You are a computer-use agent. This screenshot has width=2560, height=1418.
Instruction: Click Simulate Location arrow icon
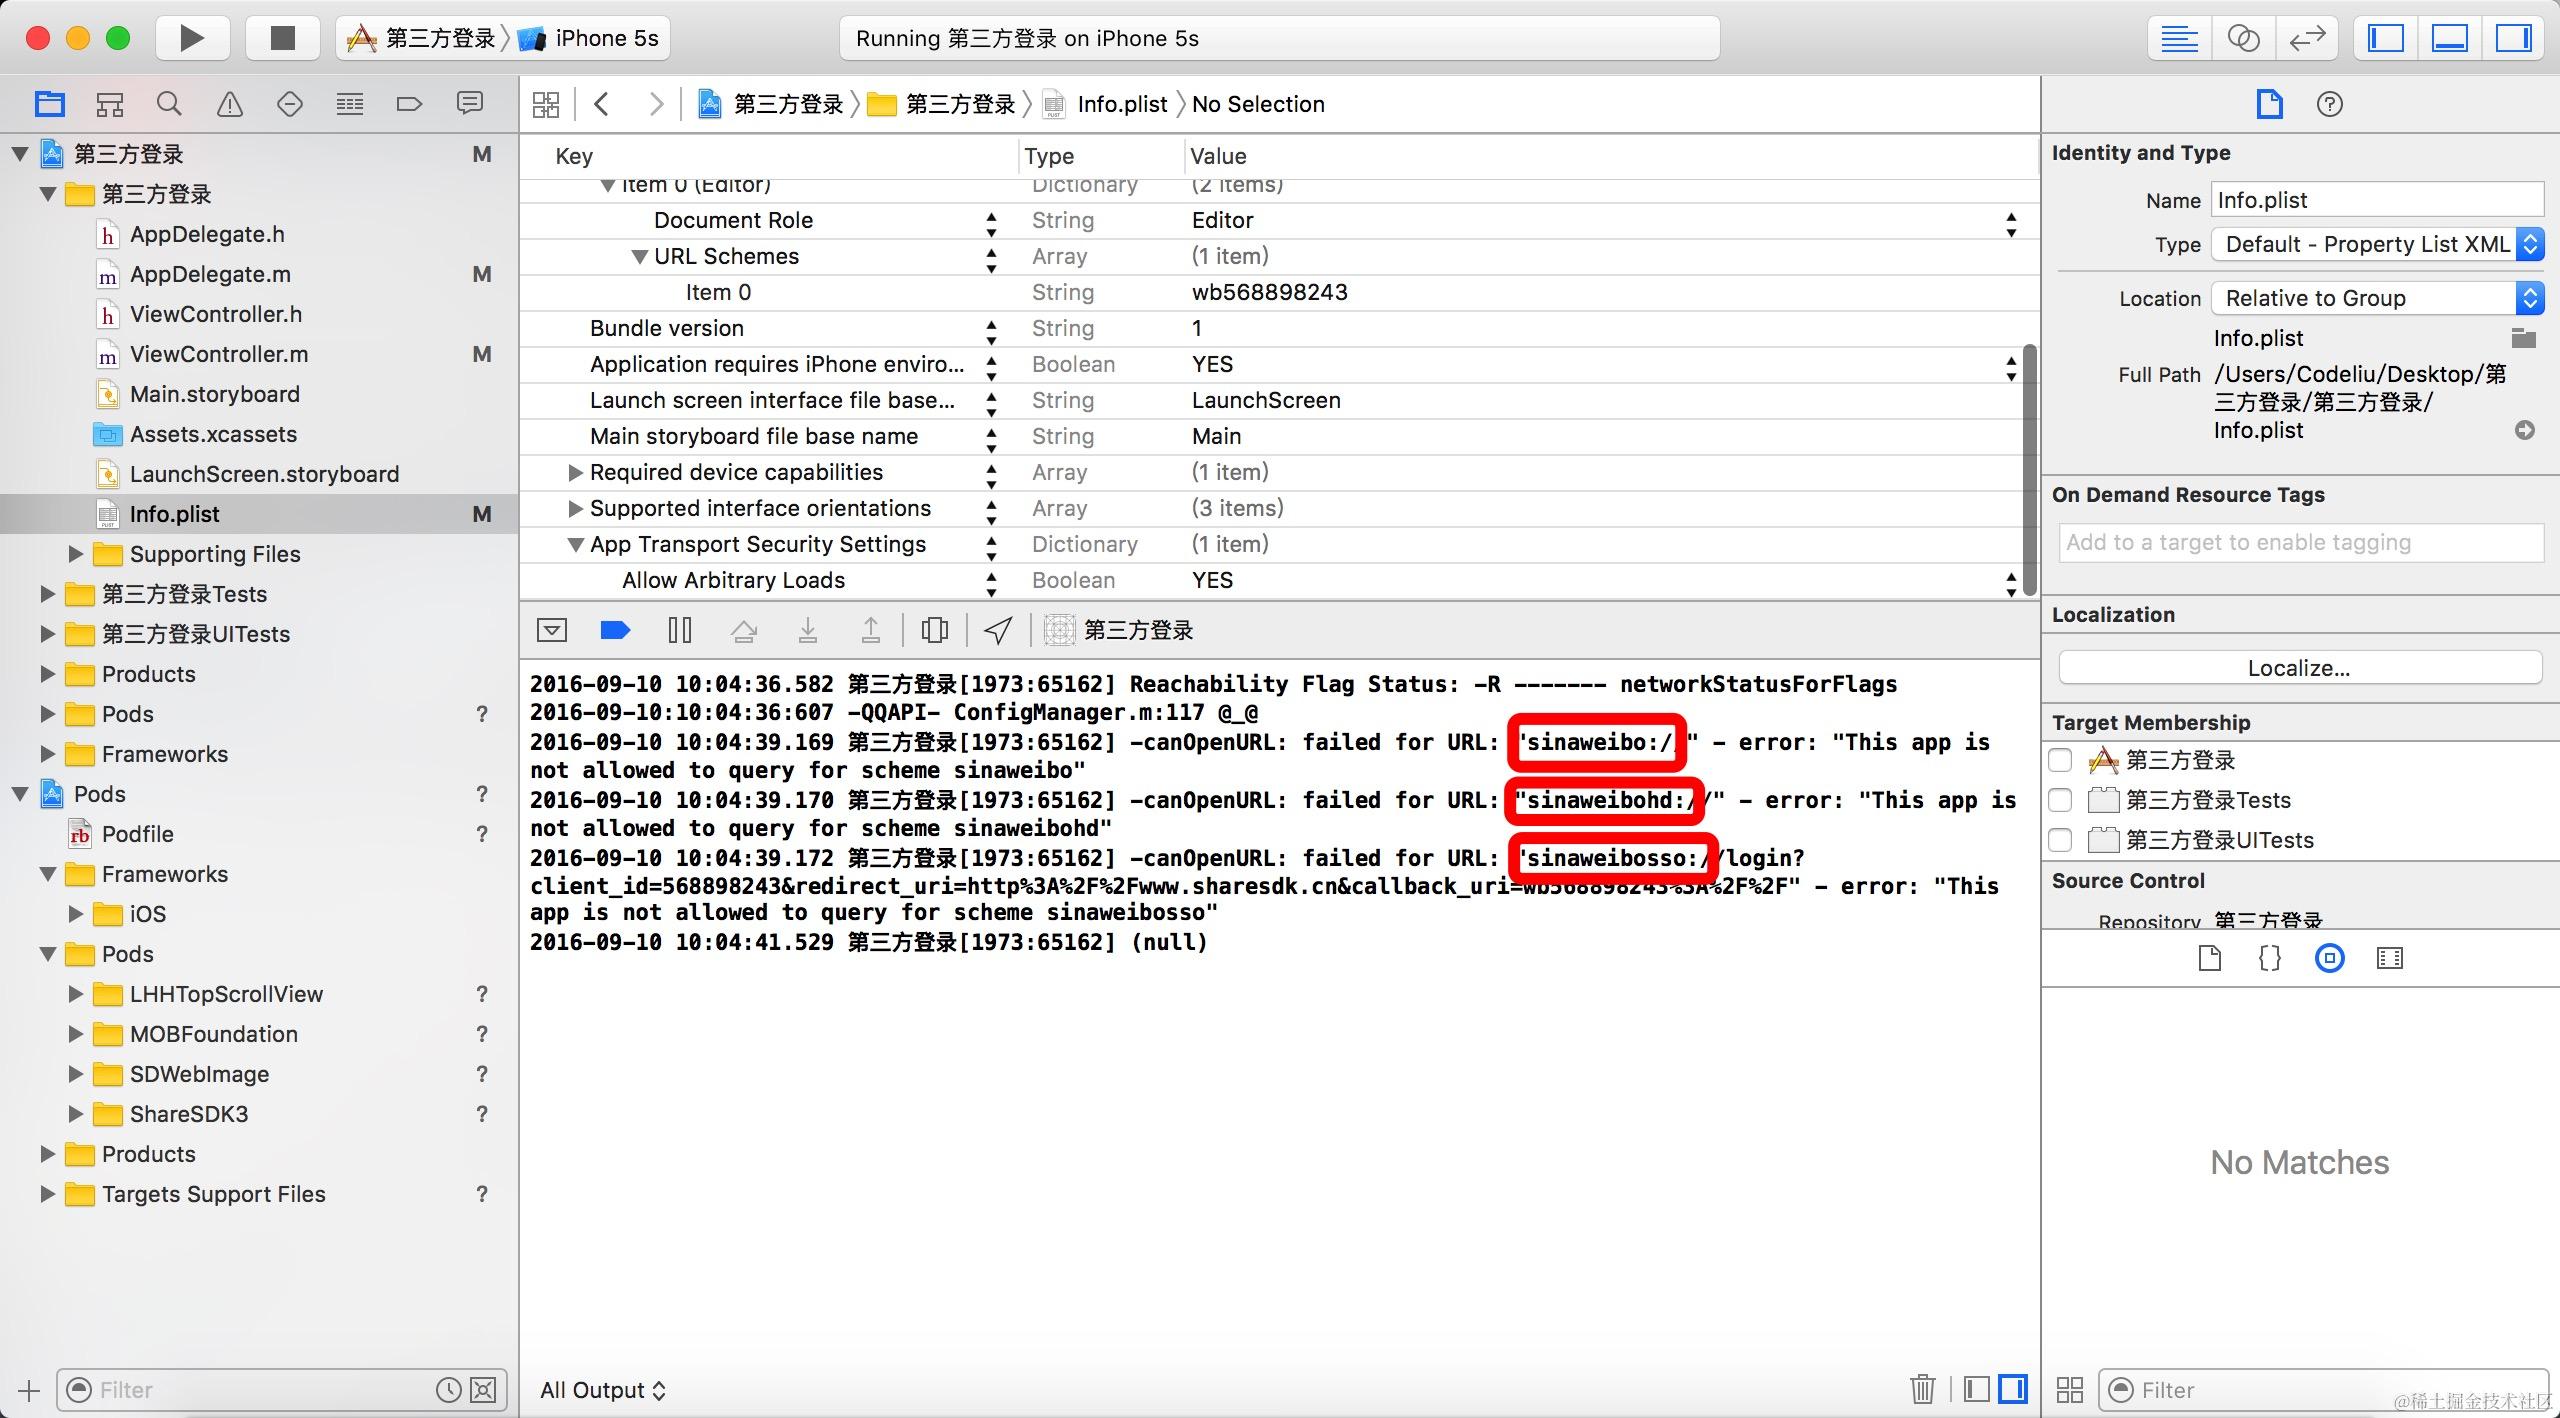click(998, 630)
